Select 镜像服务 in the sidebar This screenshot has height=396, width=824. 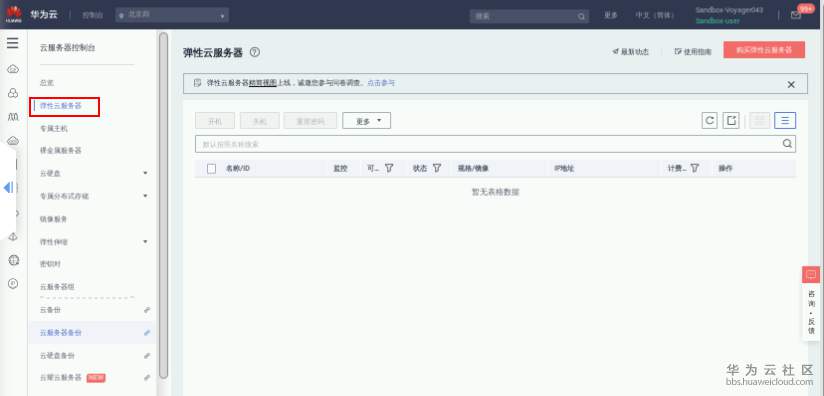pyautogui.click(x=54, y=219)
